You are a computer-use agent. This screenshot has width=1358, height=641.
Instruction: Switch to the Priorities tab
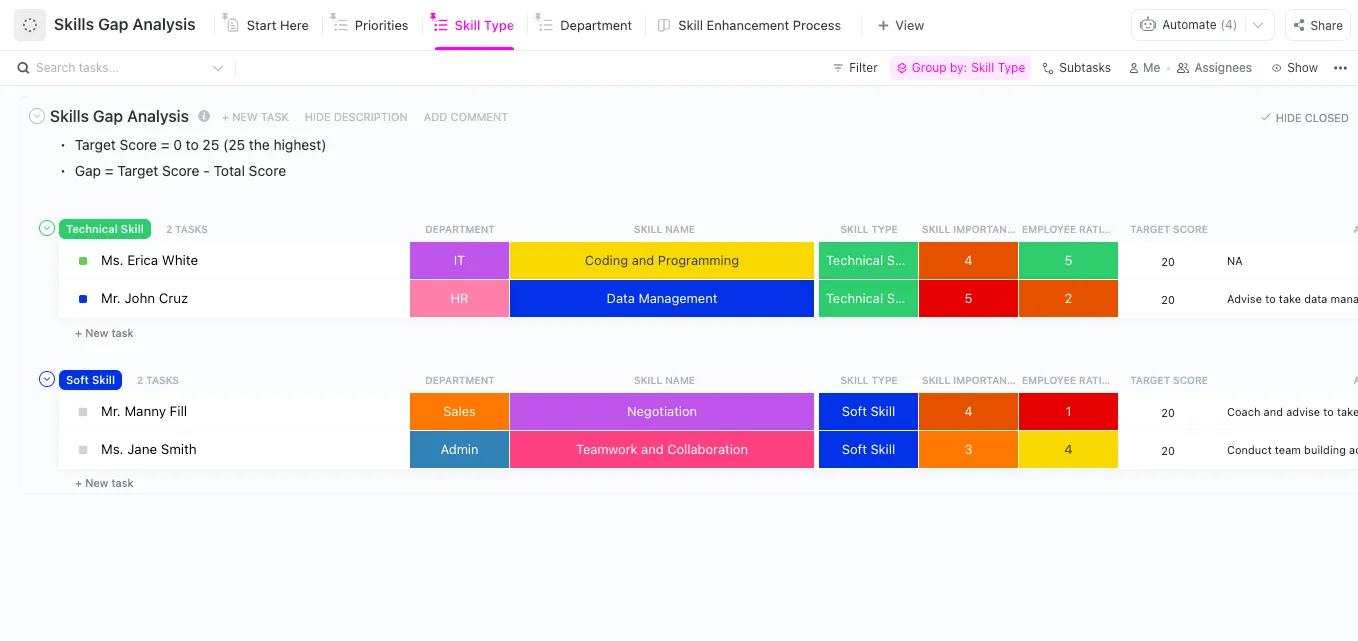tap(369, 25)
